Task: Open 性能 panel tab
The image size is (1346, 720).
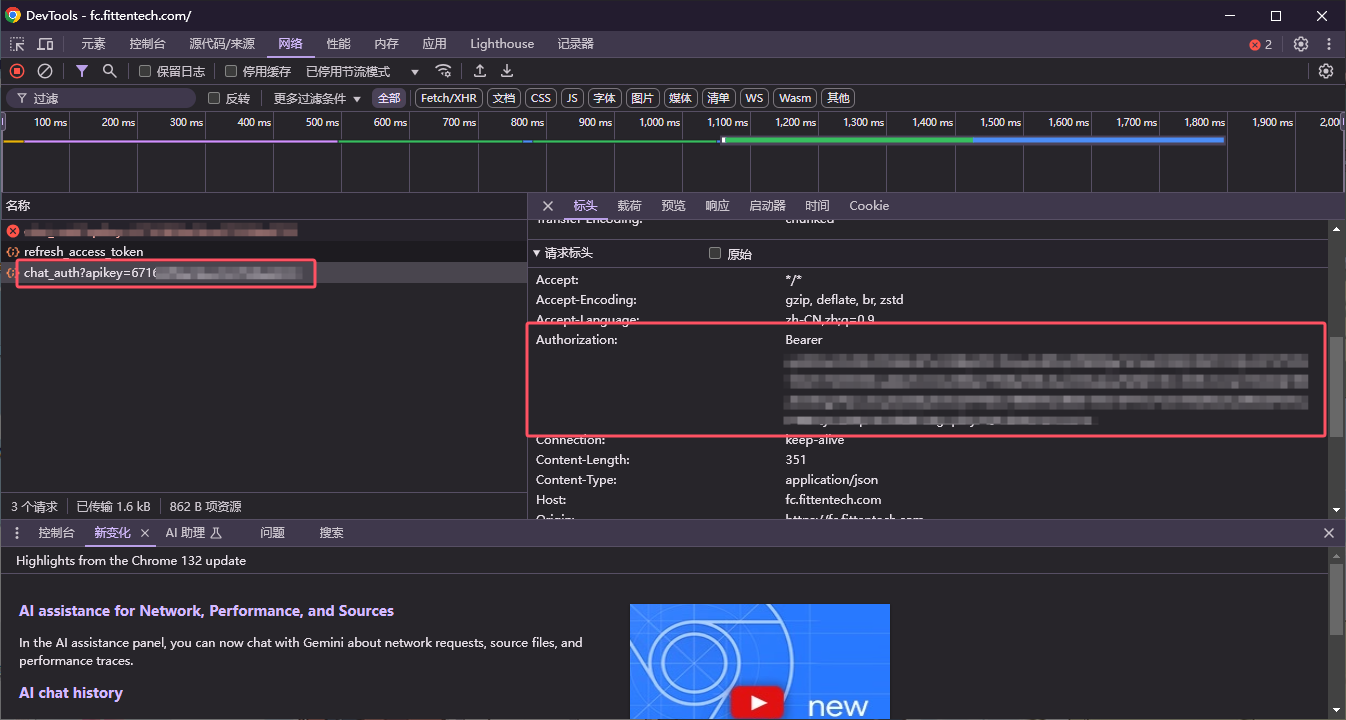Action: (x=339, y=44)
